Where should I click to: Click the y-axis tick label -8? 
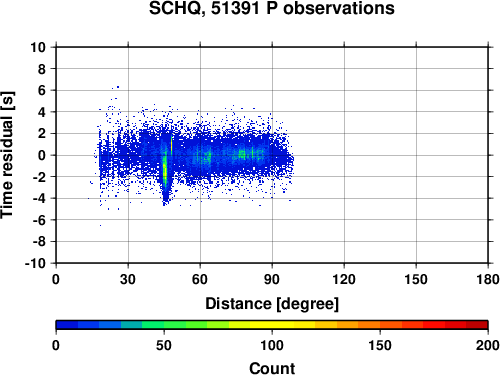tap(39, 241)
